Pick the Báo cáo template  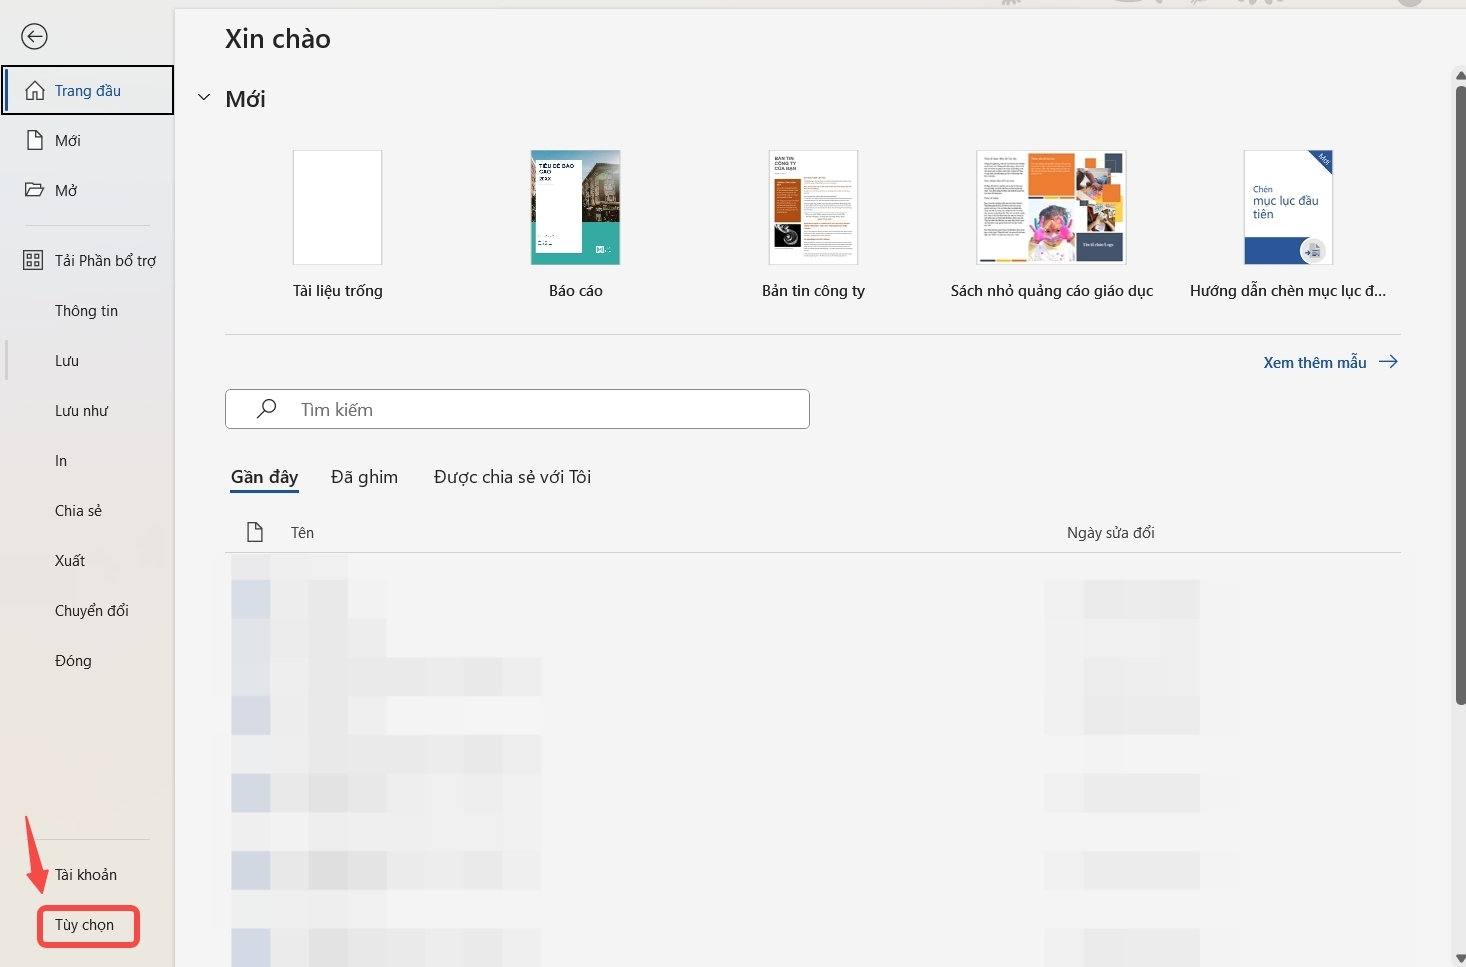pyautogui.click(x=575, y=225)
